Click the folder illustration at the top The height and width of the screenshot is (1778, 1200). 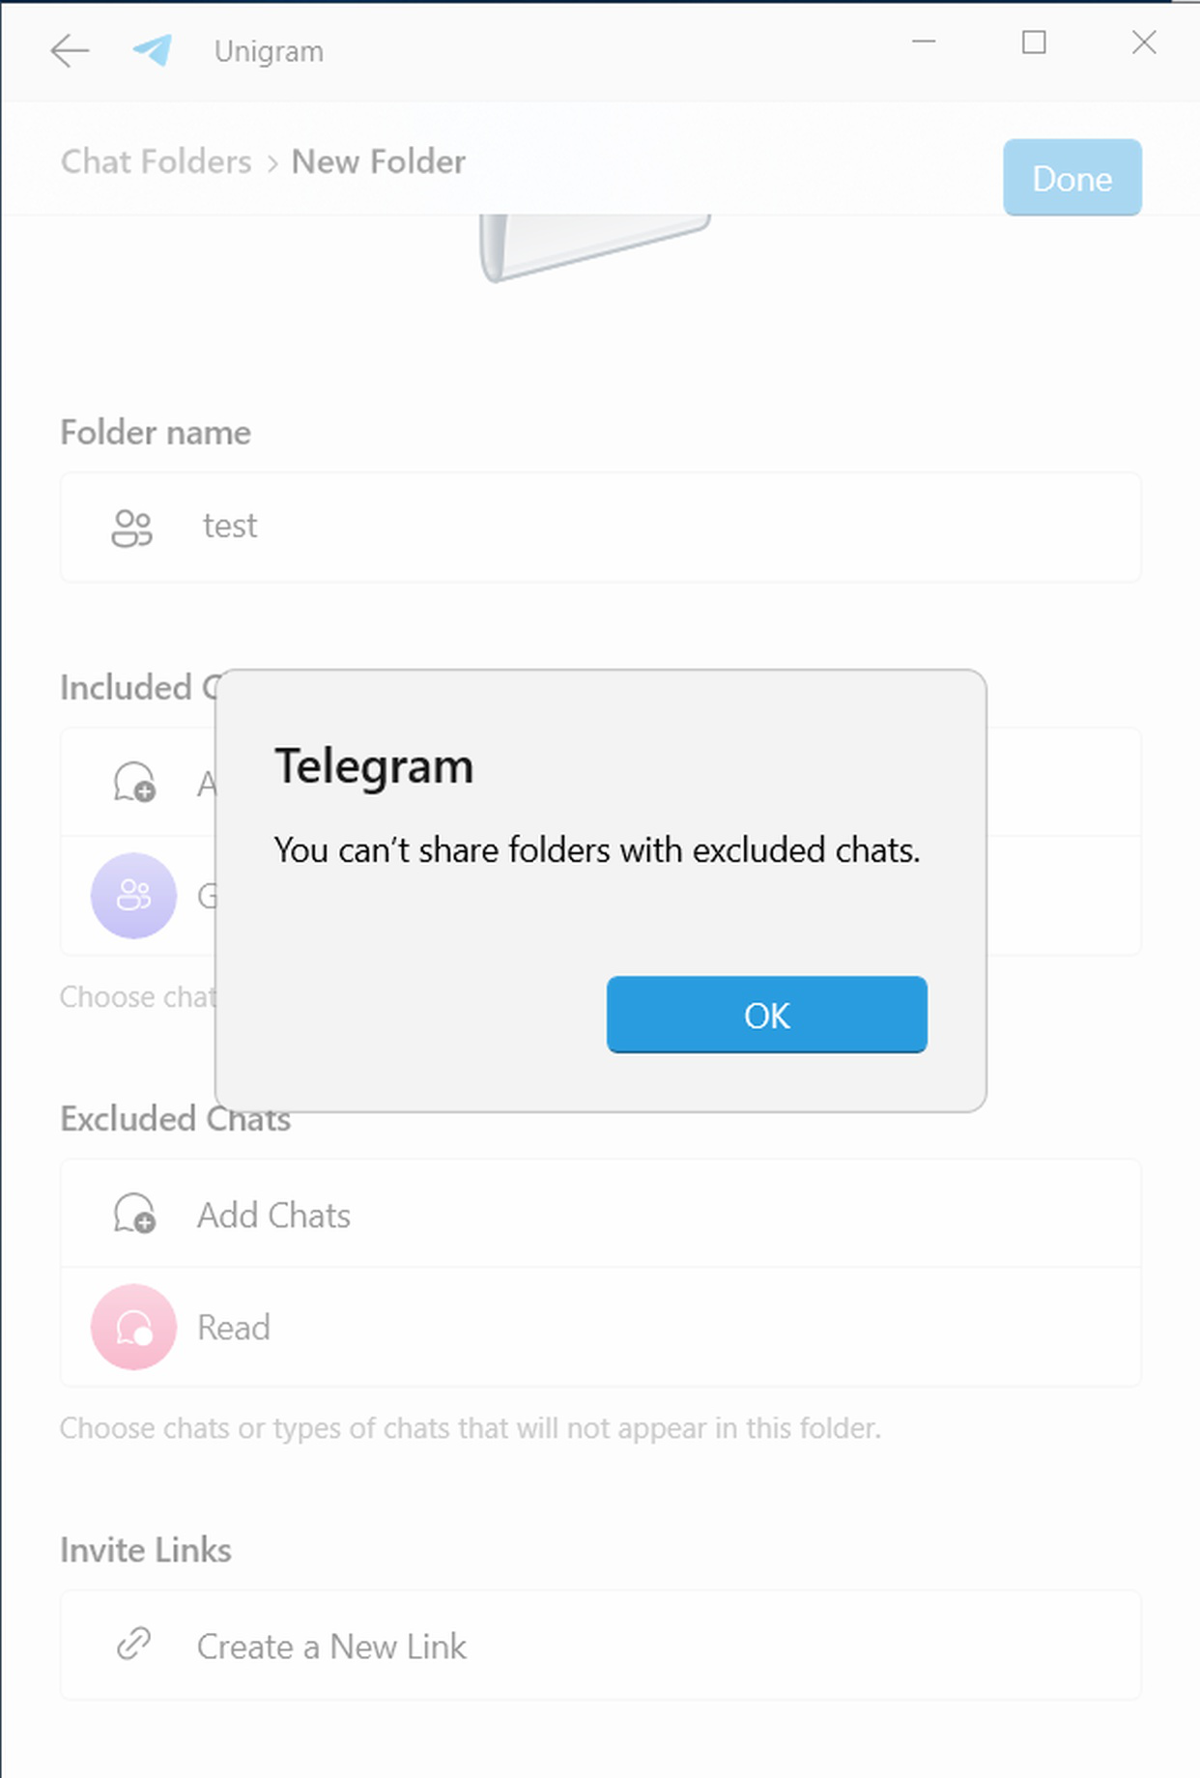click(595, 247)
